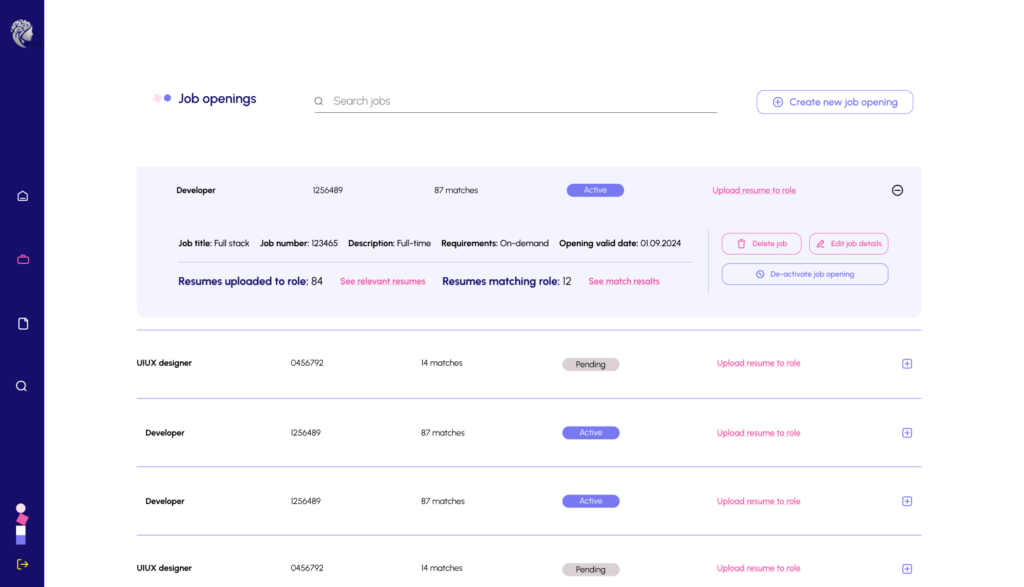Expand the third Developer row with plus icon
1024x587 pixels.
click(907, 501)
